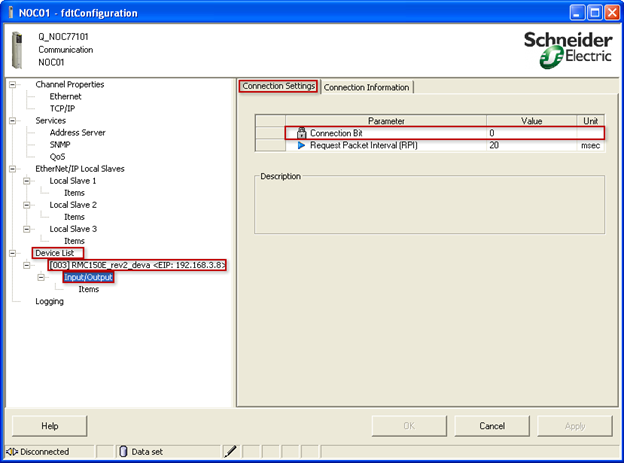Open the Connection Information tab
Screen dimensions: 624x463
(x=367, y=87)
